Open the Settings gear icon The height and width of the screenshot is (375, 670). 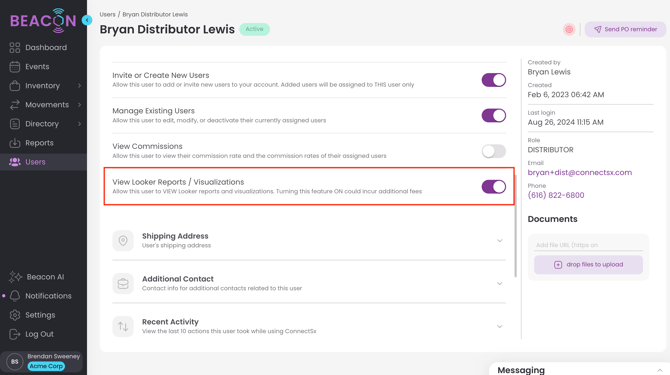coord(15,315)
